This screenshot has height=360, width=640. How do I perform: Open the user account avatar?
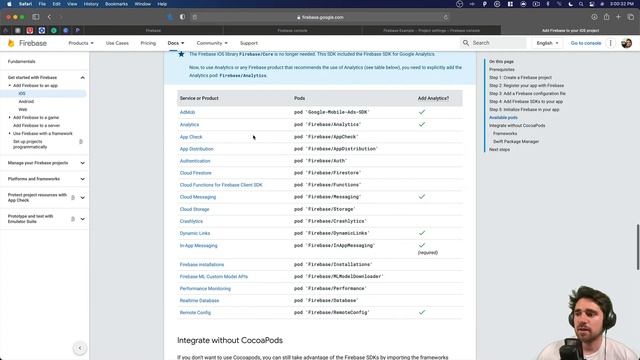pos(626,43)
